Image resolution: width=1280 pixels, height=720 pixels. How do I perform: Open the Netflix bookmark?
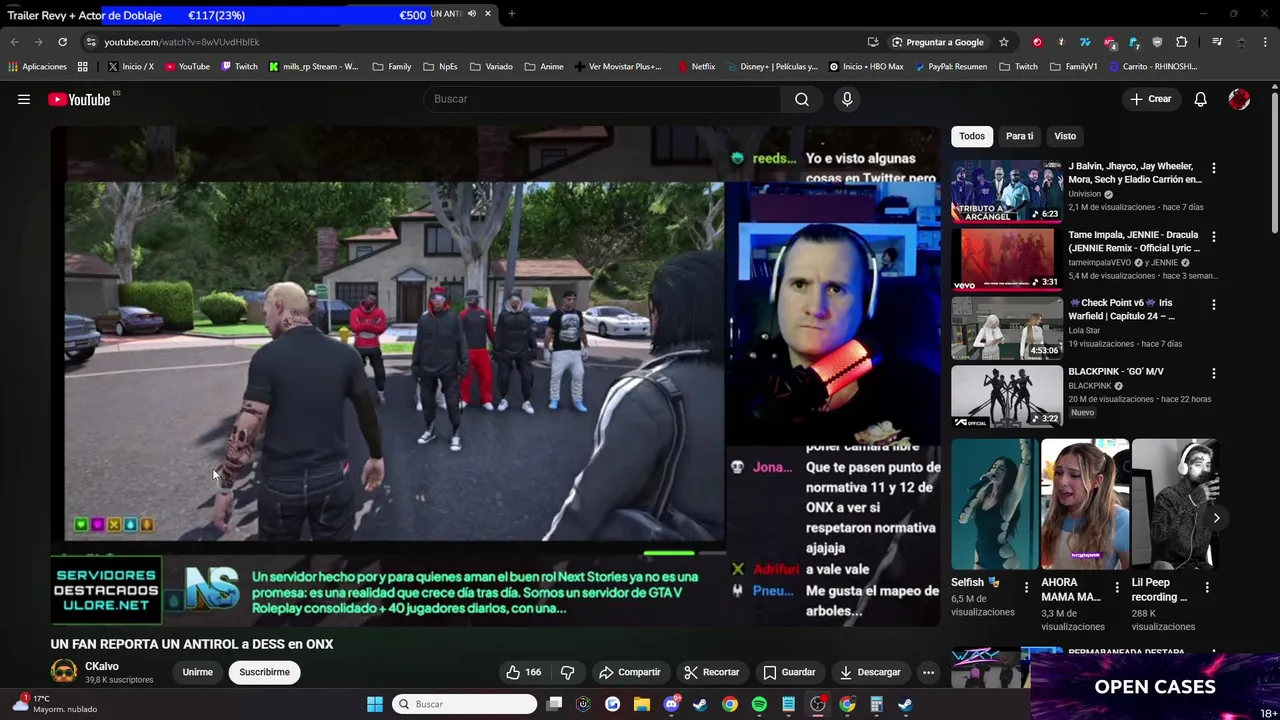696,67
